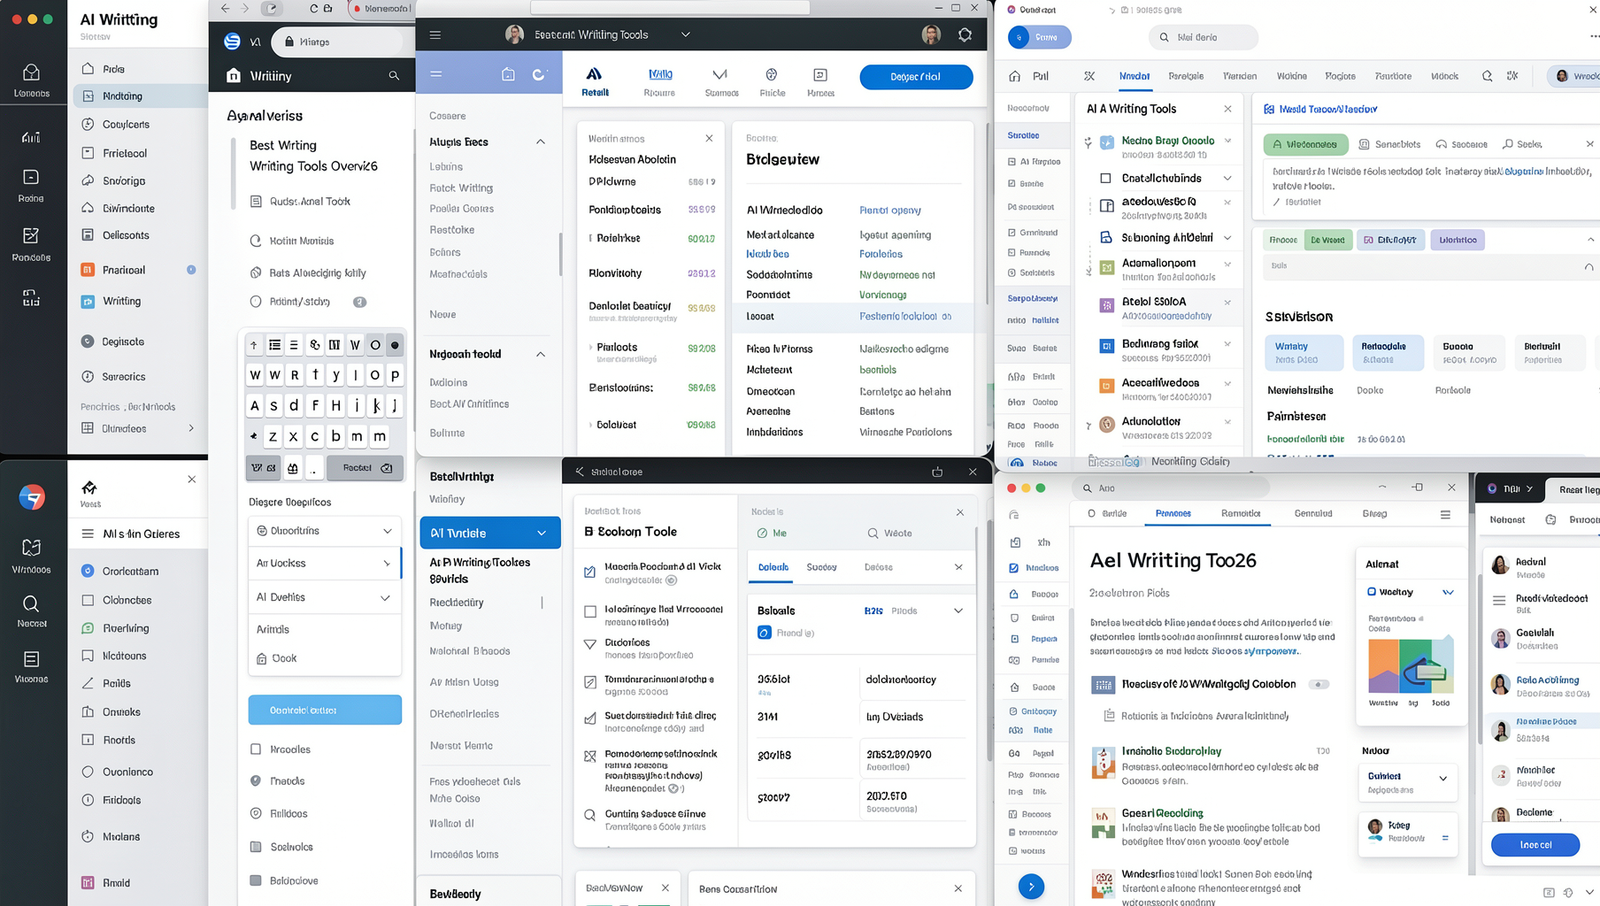The height and width of the screenshot is (906, 1600).
Task: Check the Bolidoiove checkbox
Action: (255, 880)
